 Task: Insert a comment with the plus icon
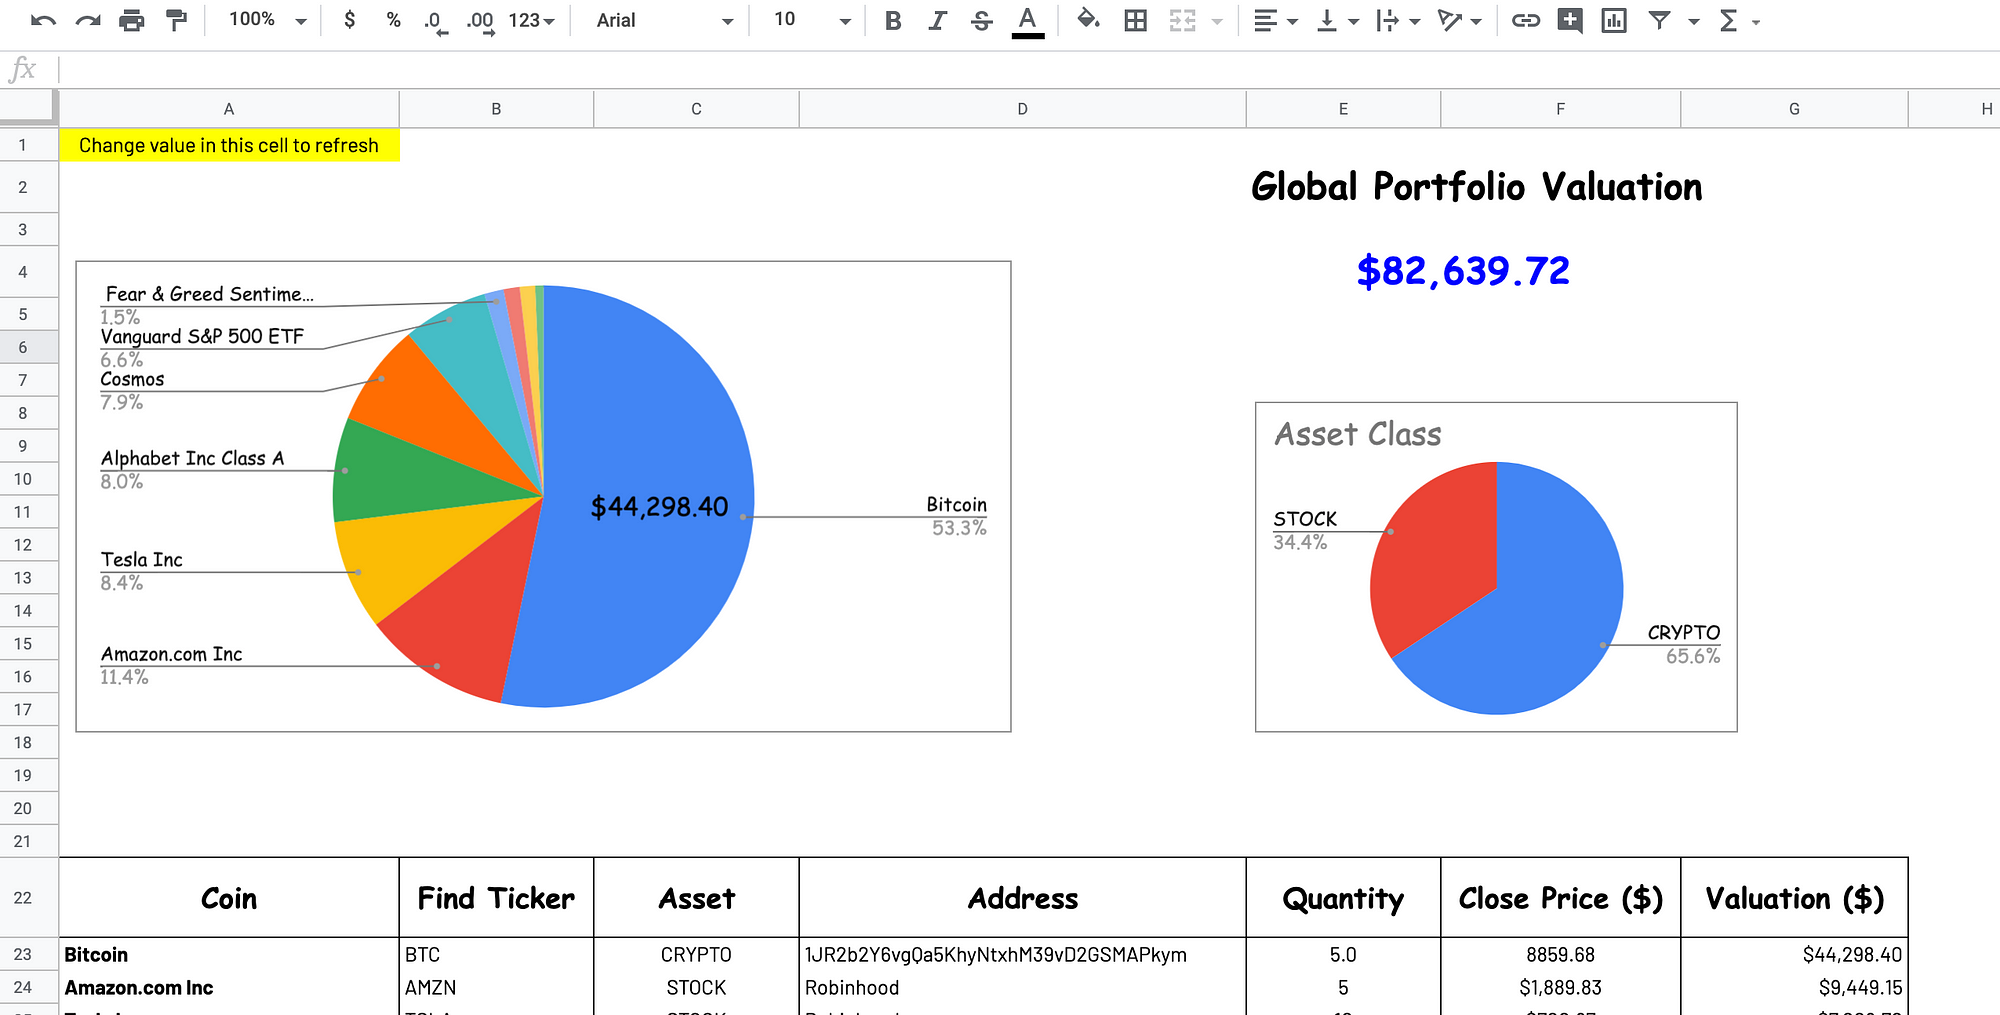(1570, 20)
